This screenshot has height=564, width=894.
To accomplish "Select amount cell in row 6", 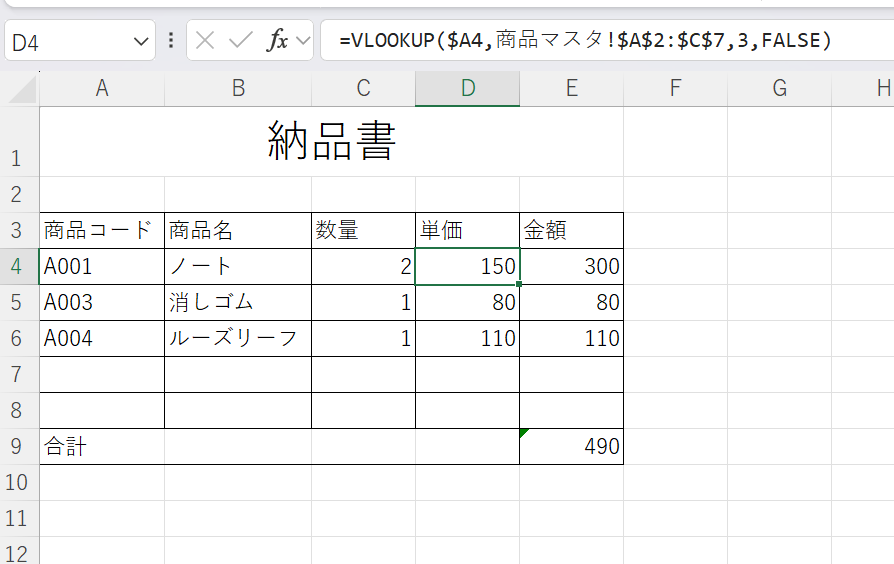I will [572, 338].
